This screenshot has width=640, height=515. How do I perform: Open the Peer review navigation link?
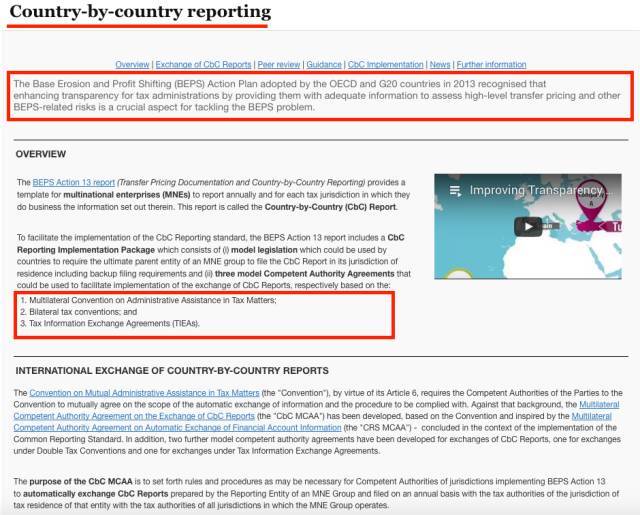(280, 64)
